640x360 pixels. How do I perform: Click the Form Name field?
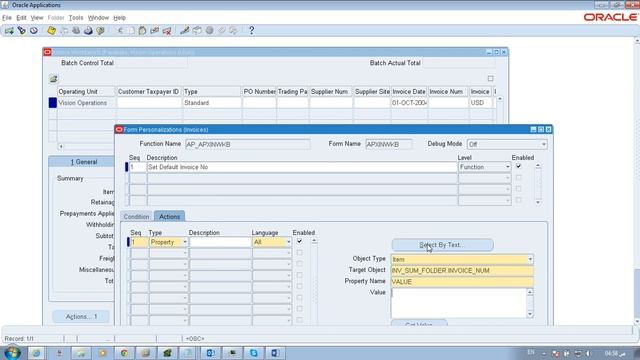(x=389, y=144)
